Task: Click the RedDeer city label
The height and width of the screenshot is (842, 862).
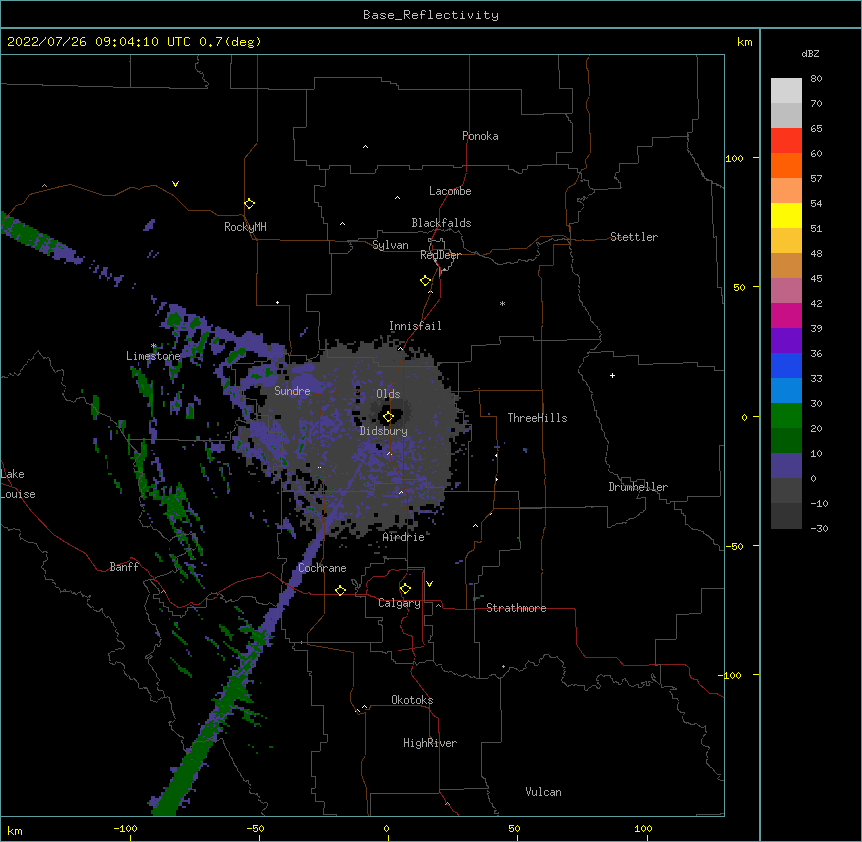Action: 440,255
